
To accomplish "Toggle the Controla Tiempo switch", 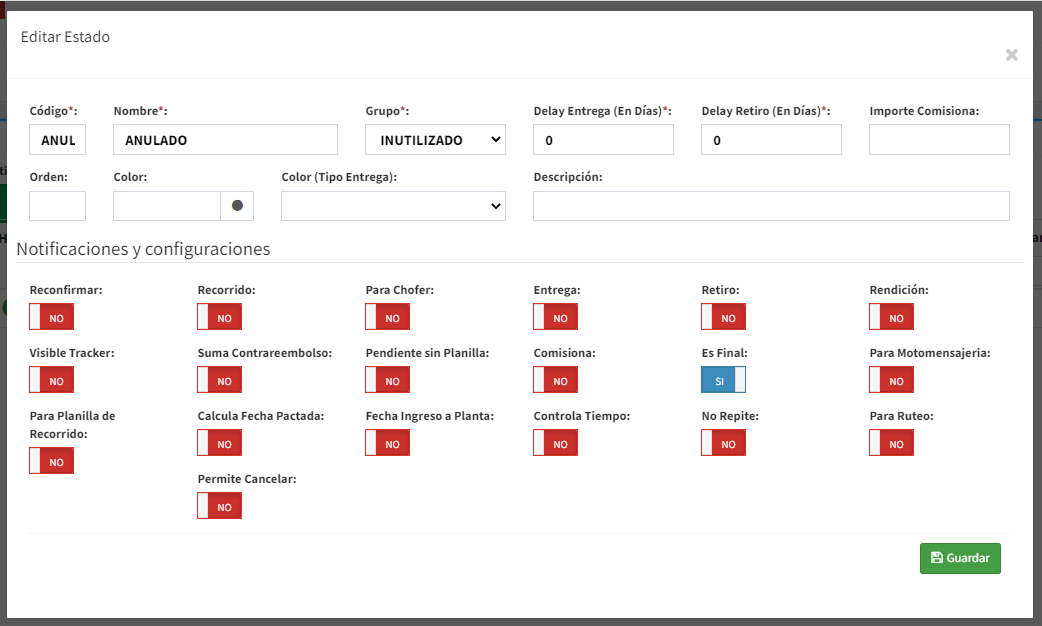I will pos(555,443).
